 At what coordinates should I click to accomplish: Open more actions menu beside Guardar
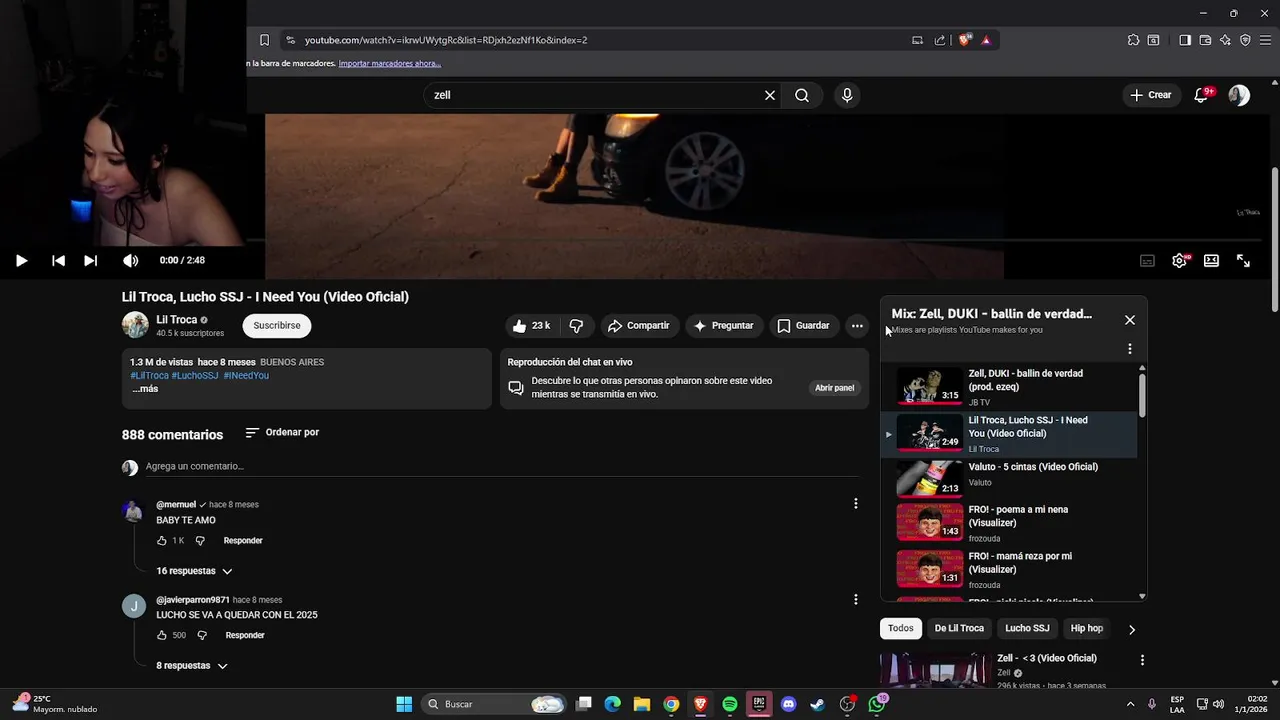coord(857,325)
